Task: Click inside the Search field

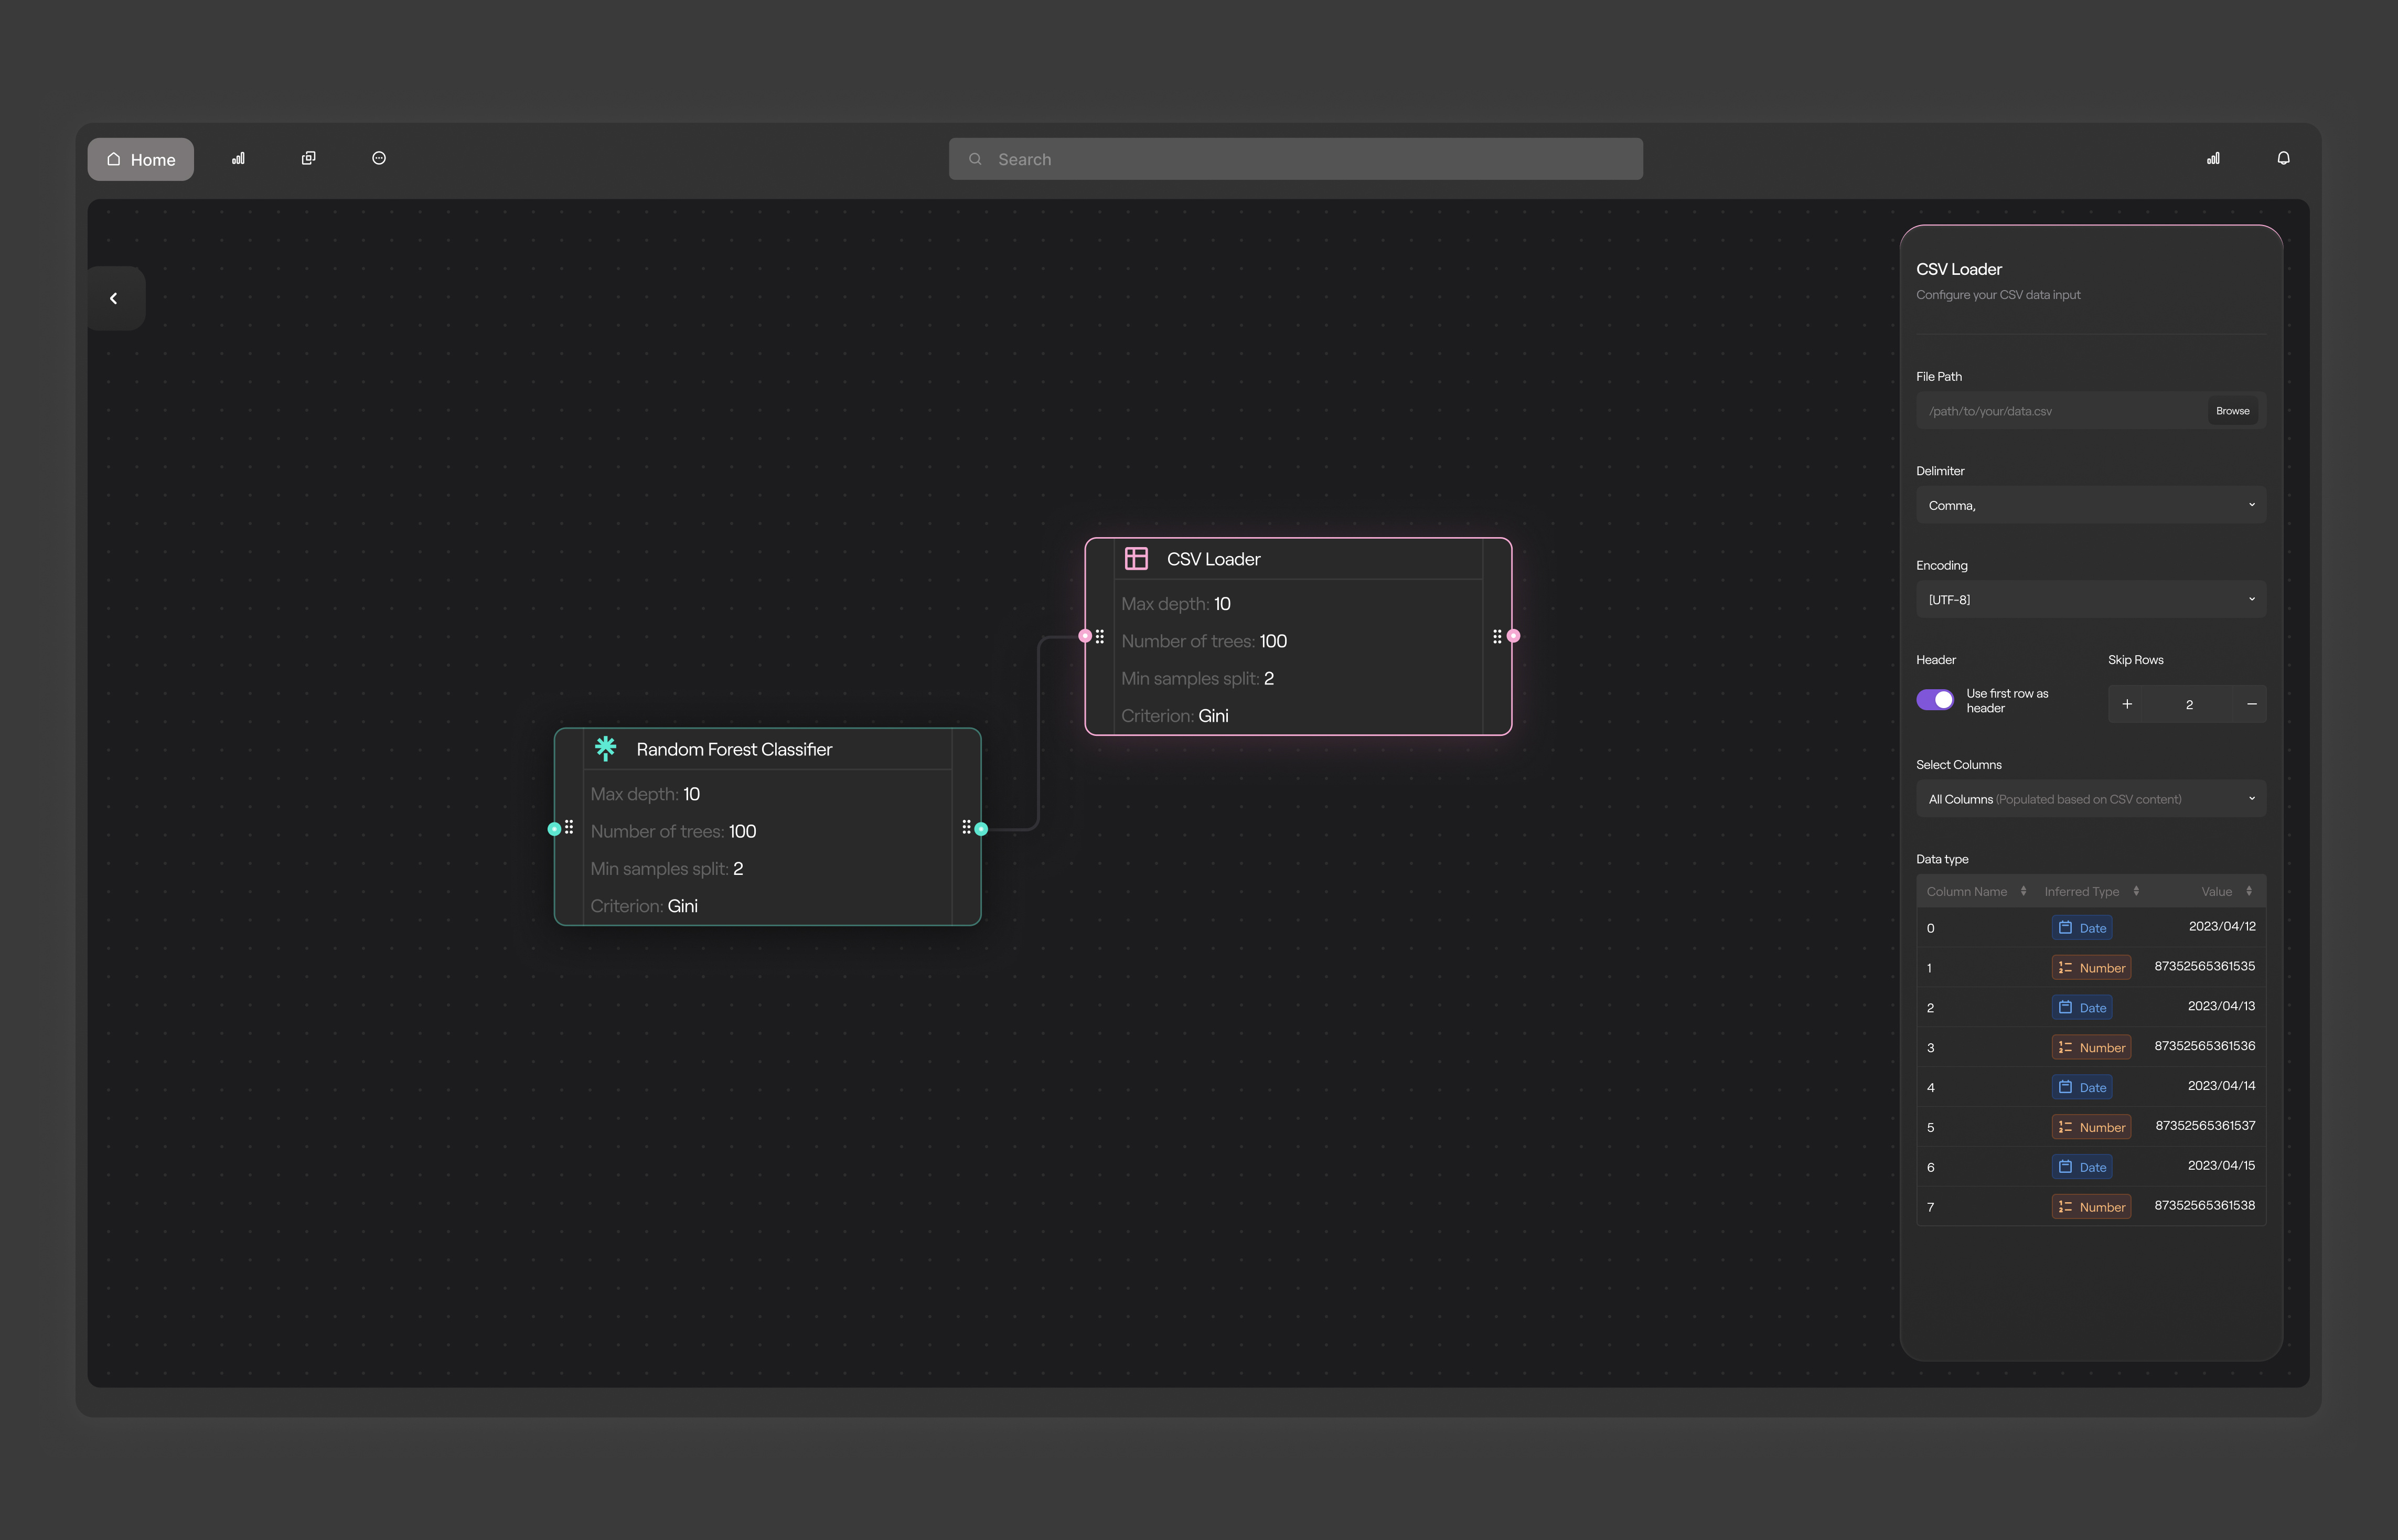Action: [x=1295, y=158]
